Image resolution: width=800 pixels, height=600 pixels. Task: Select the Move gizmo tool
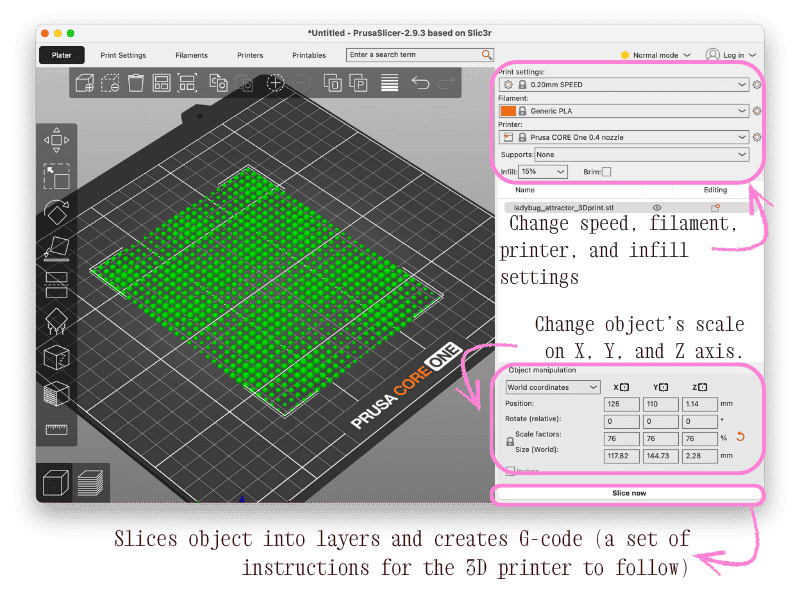57,139
